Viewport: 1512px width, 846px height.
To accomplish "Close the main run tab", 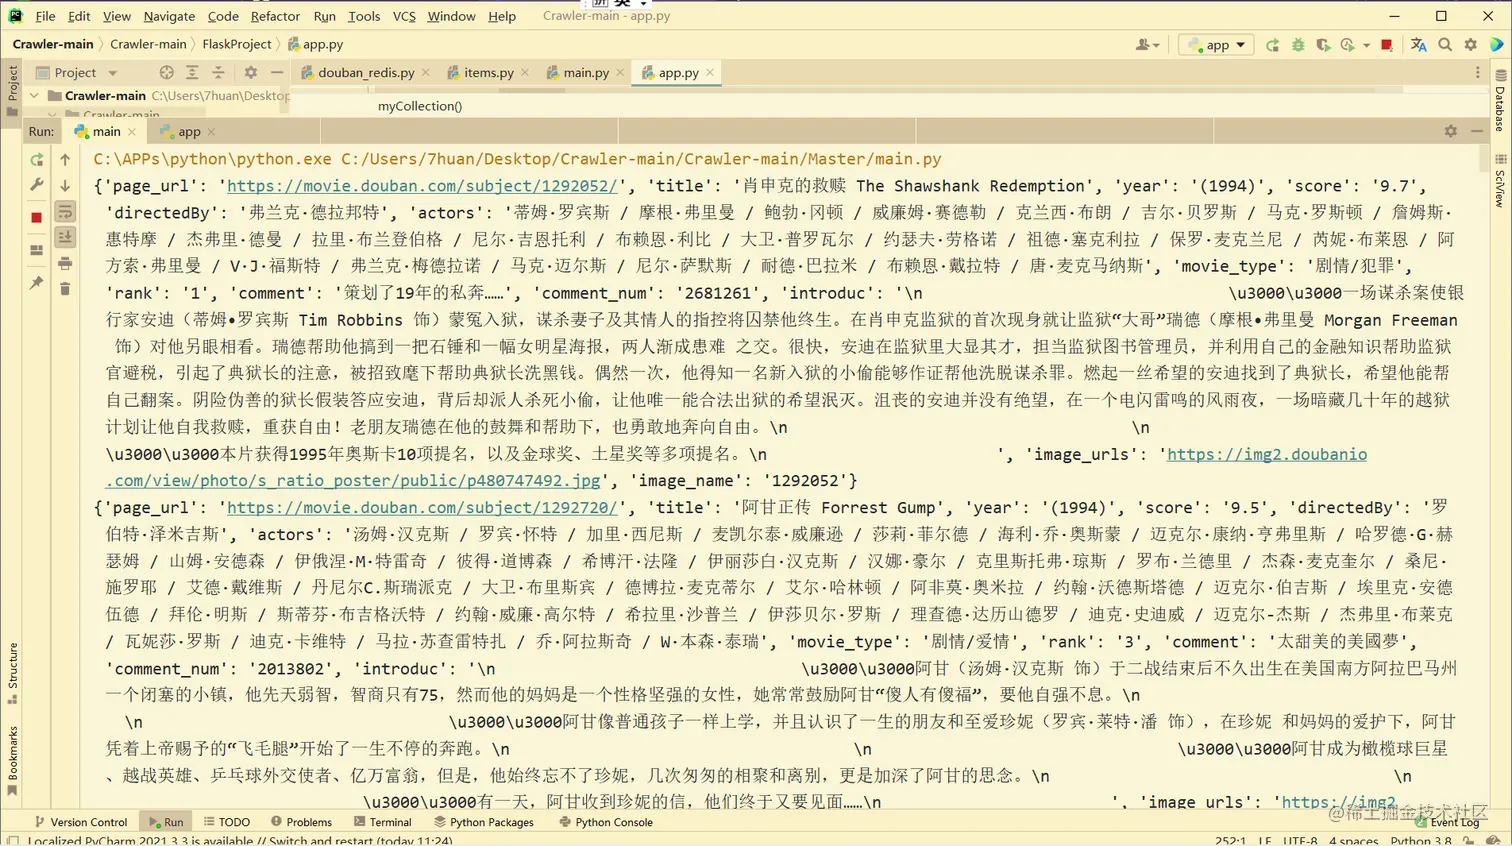I will (130, 131).
